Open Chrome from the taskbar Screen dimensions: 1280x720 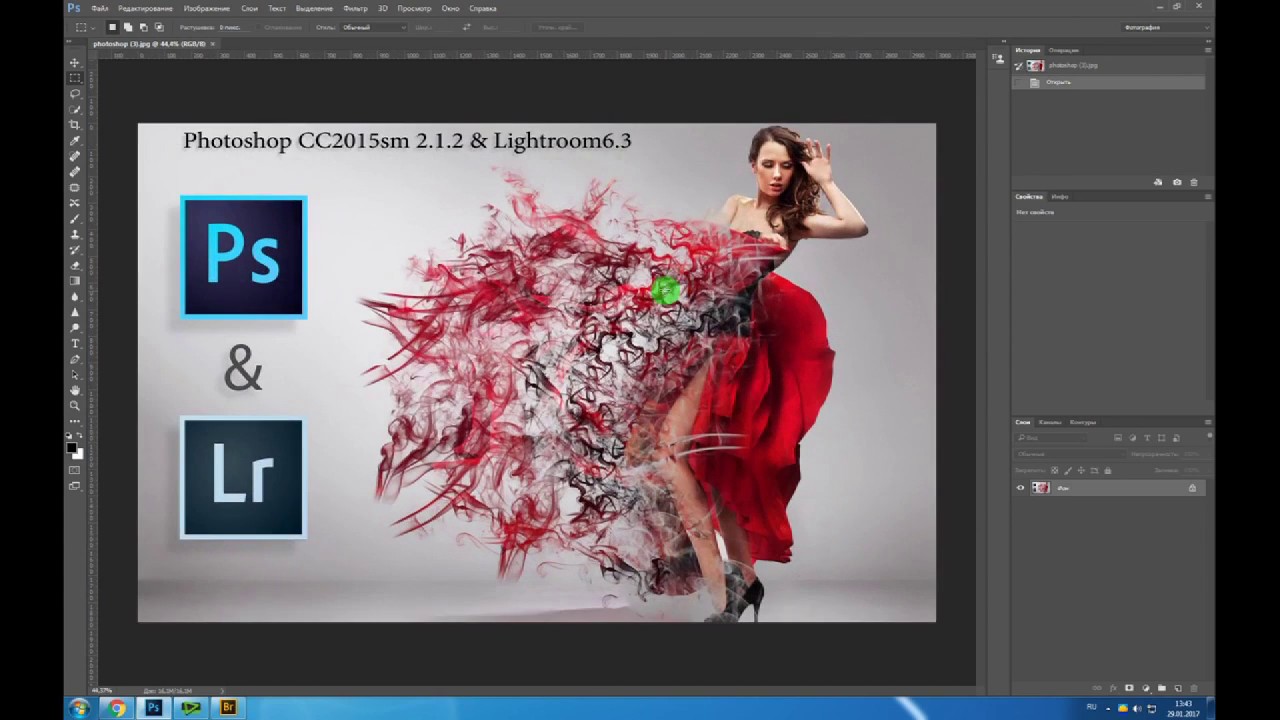116,708
